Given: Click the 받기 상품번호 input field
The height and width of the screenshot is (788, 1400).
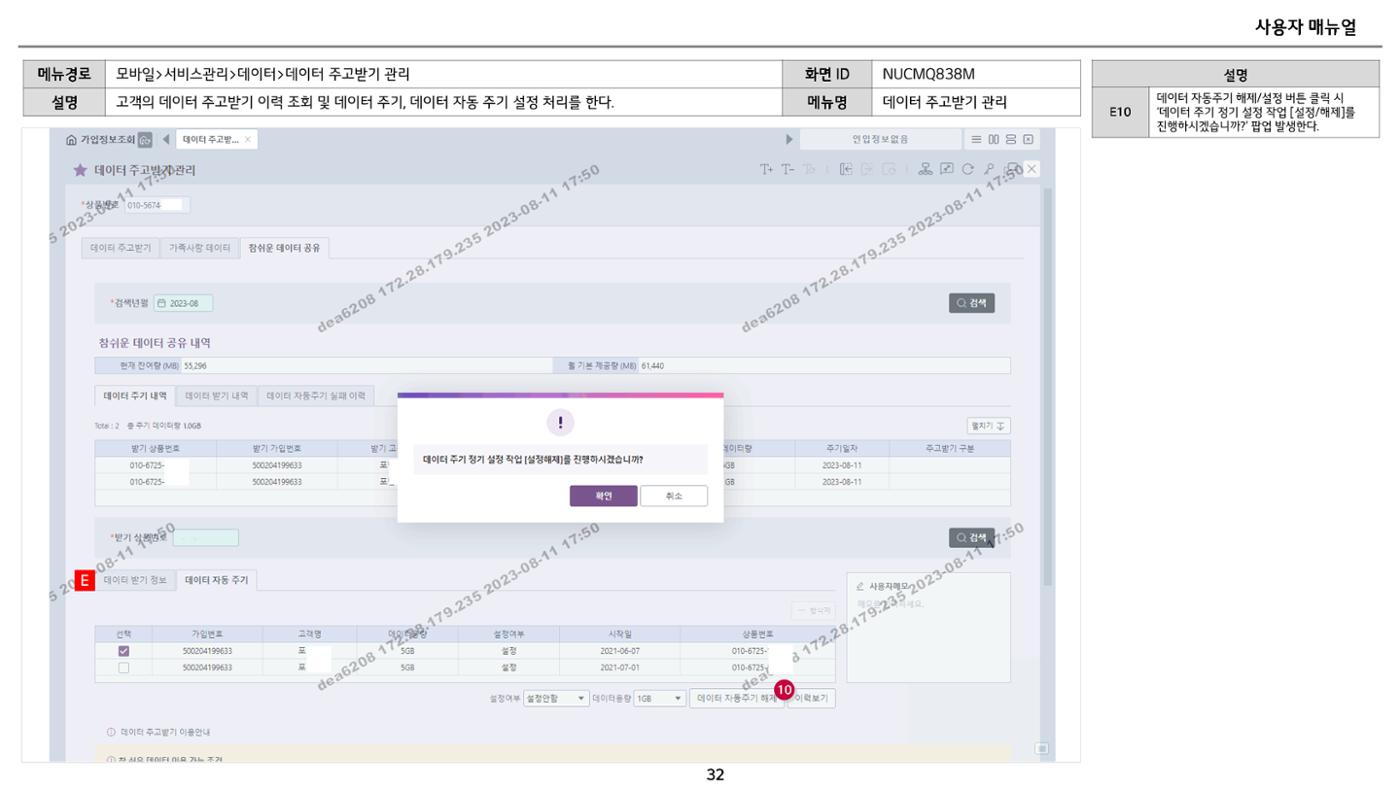Looking at the screenshot, I should [x=206, y=538].
